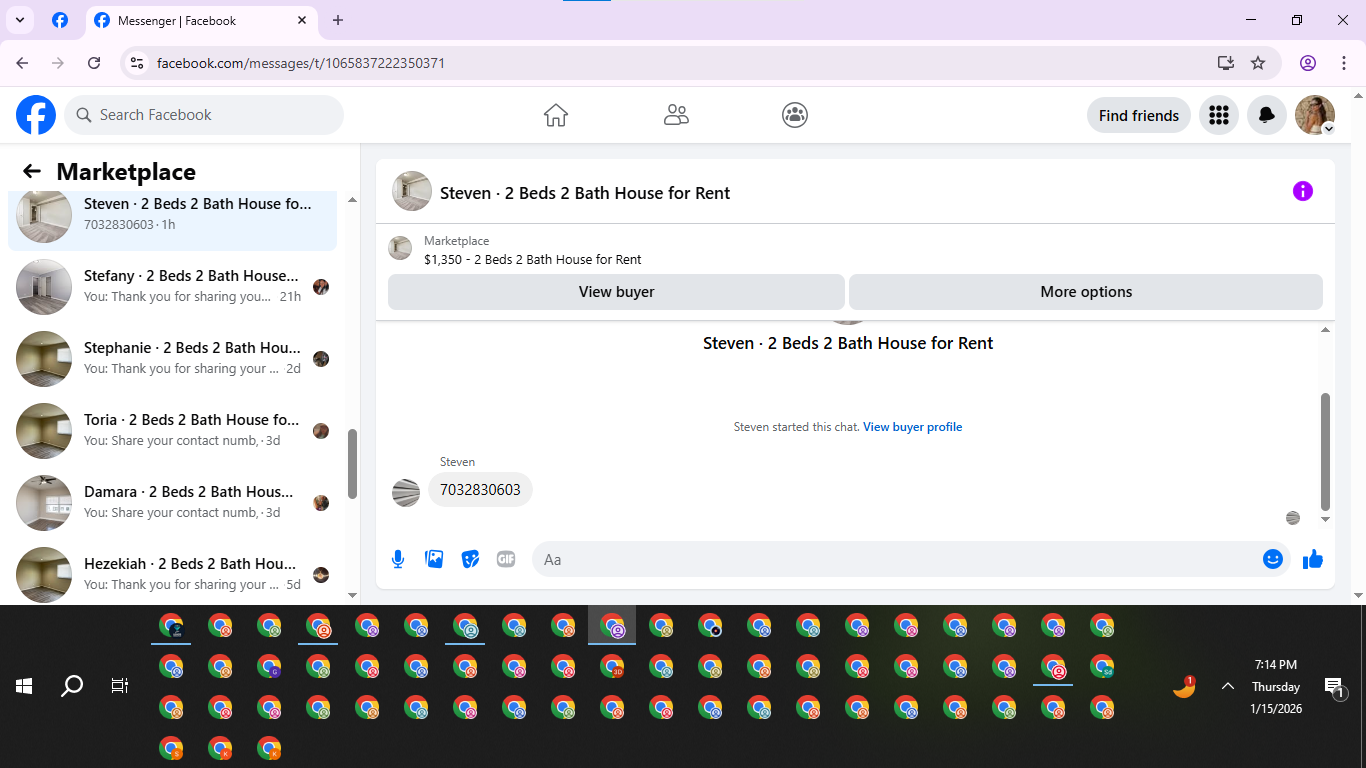The width and height of the screenshot is (1366, 768).
Task: Open the account profile picture menu
Action: pyautogui.click(x=1315, y=115)
